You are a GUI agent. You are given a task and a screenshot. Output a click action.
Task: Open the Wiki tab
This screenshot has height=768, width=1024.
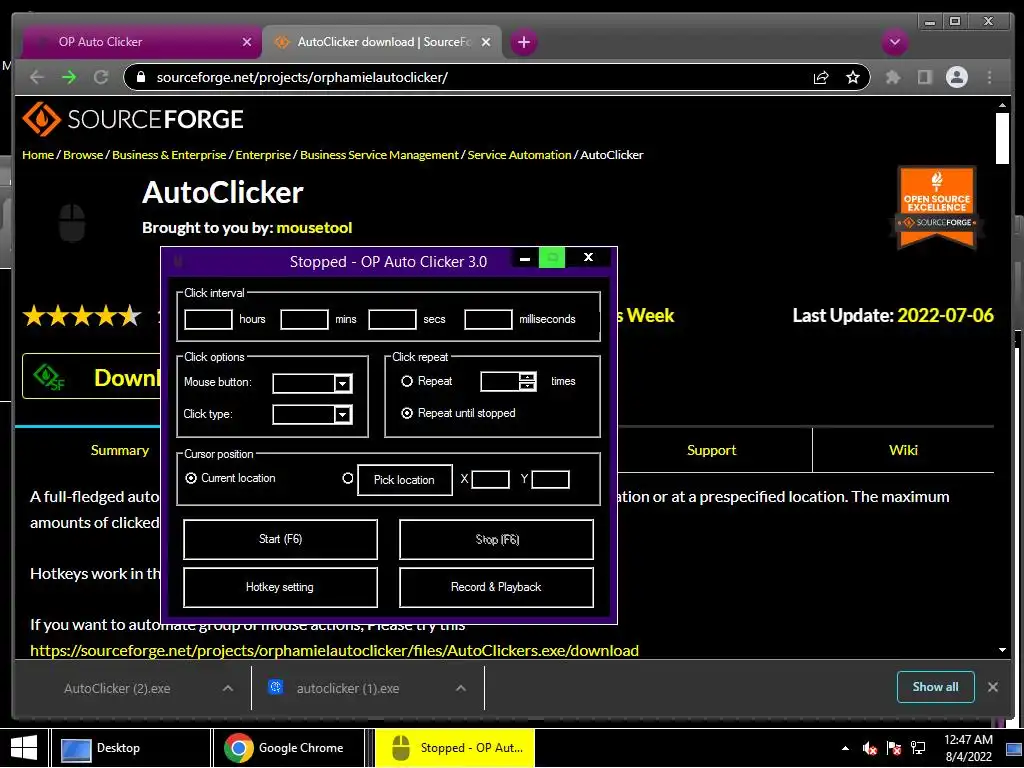903,451
